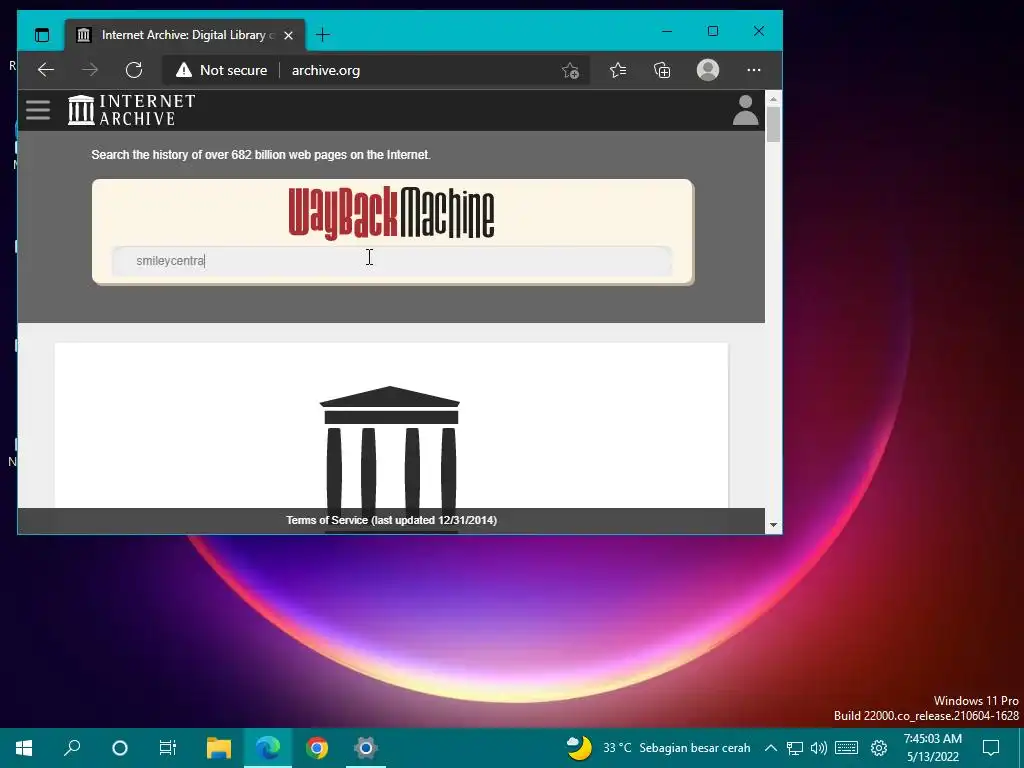Minimize the Edge window
1024x768 pixels.
(667, 31)
